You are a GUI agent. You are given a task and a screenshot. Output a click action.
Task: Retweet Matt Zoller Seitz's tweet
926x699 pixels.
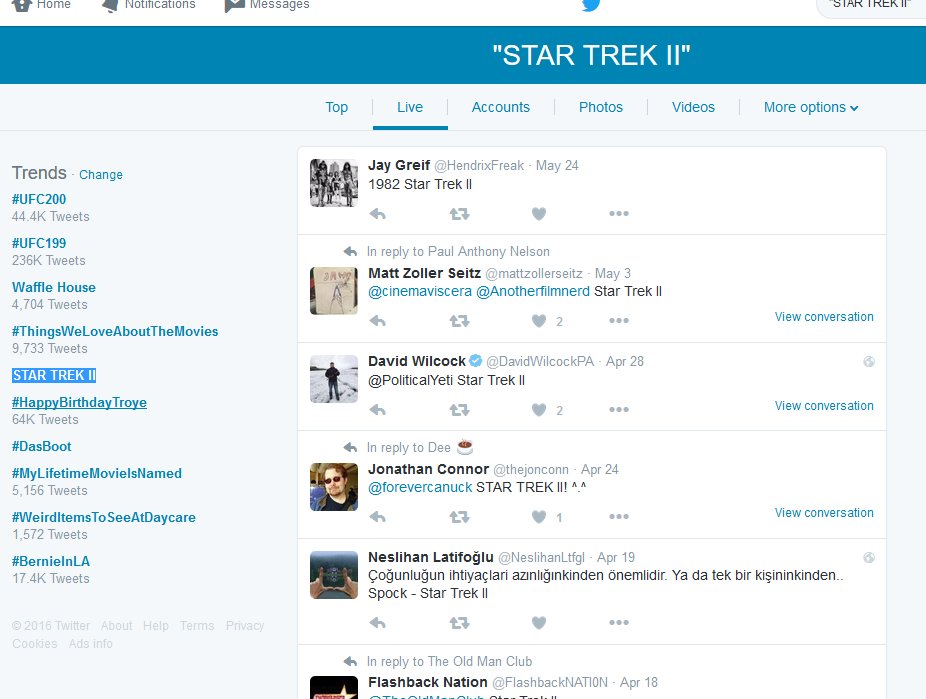tap(459, 321)
